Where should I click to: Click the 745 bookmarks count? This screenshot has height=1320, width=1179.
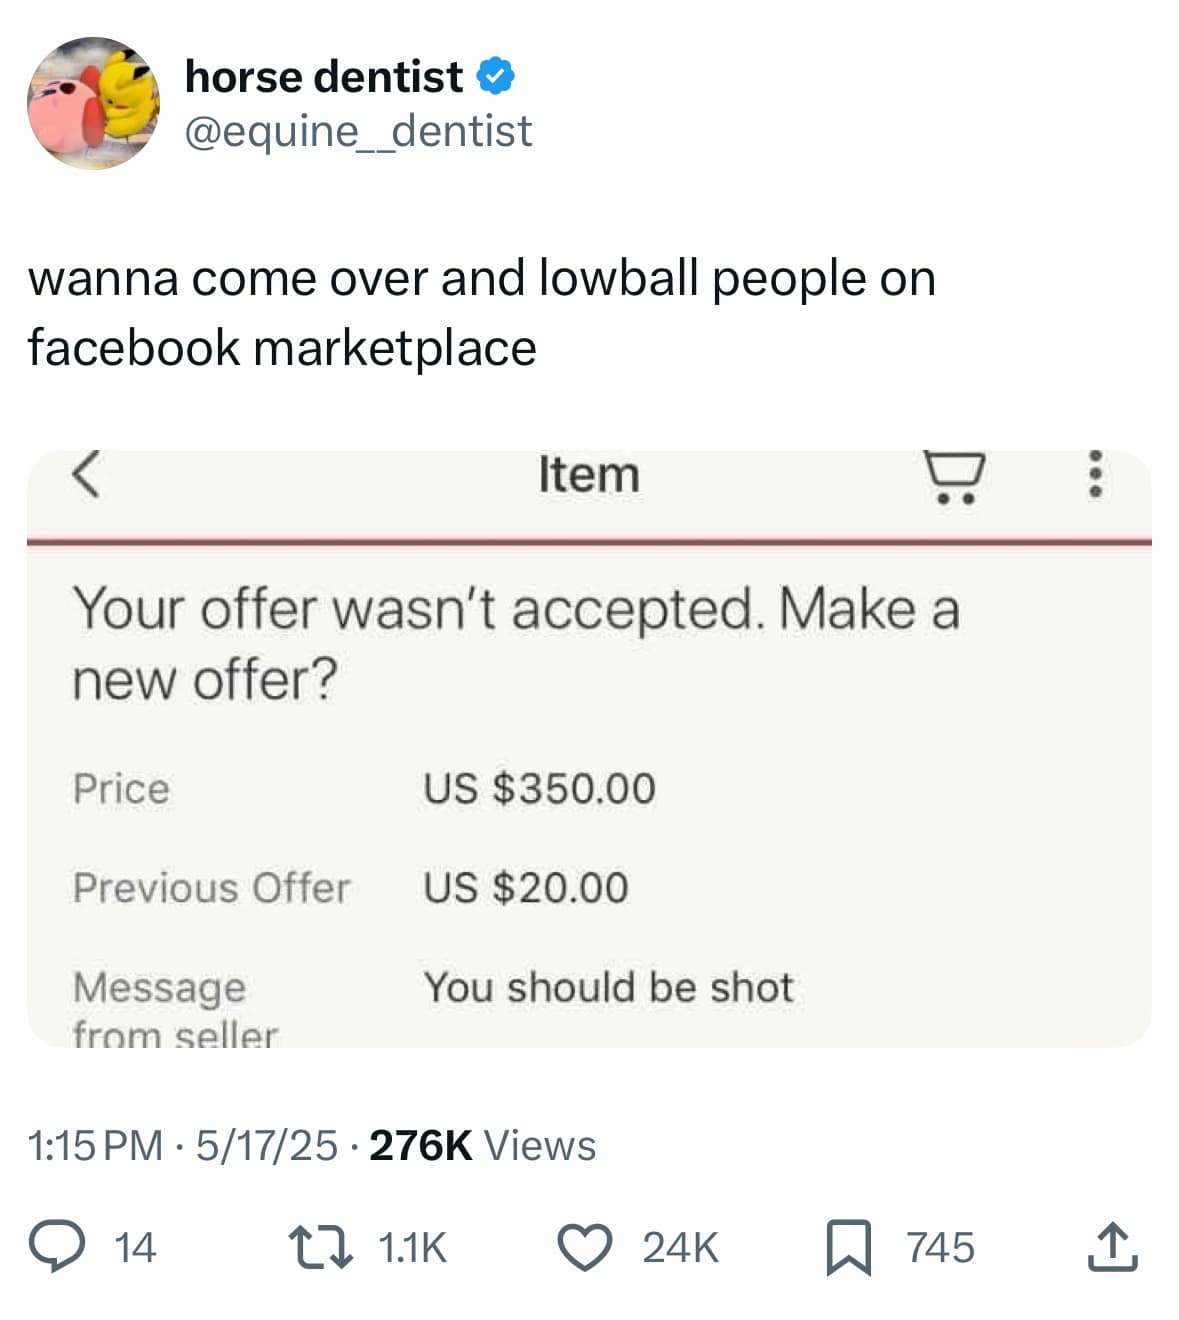(941, 1246)
